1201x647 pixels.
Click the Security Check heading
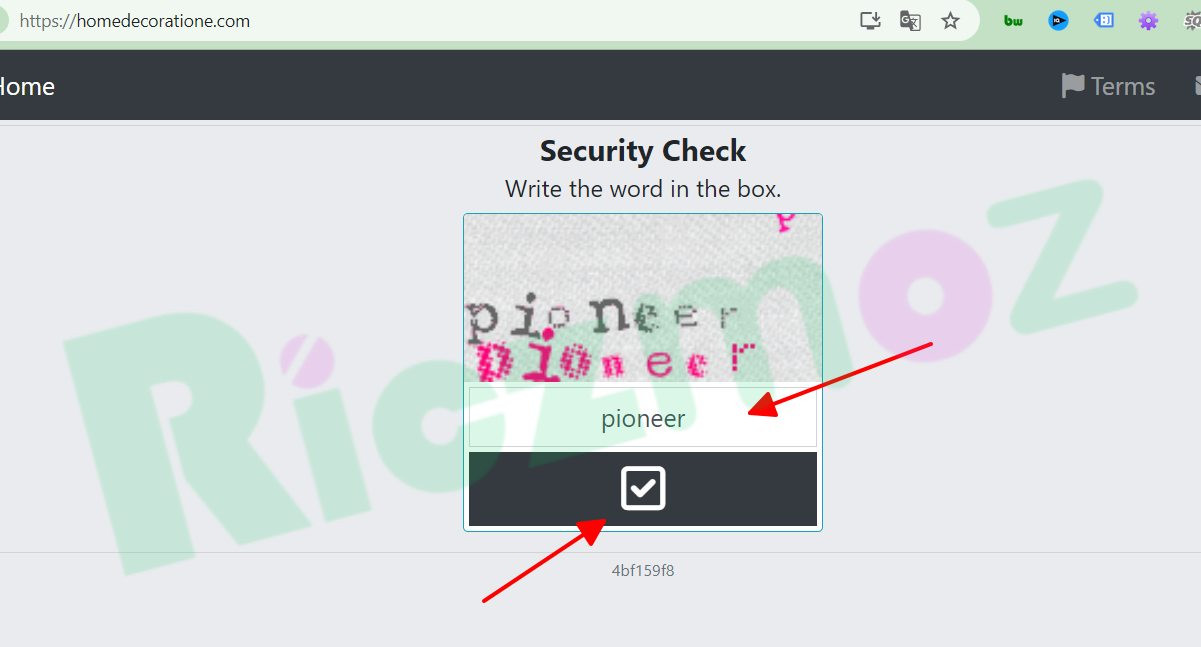(643, 151)
